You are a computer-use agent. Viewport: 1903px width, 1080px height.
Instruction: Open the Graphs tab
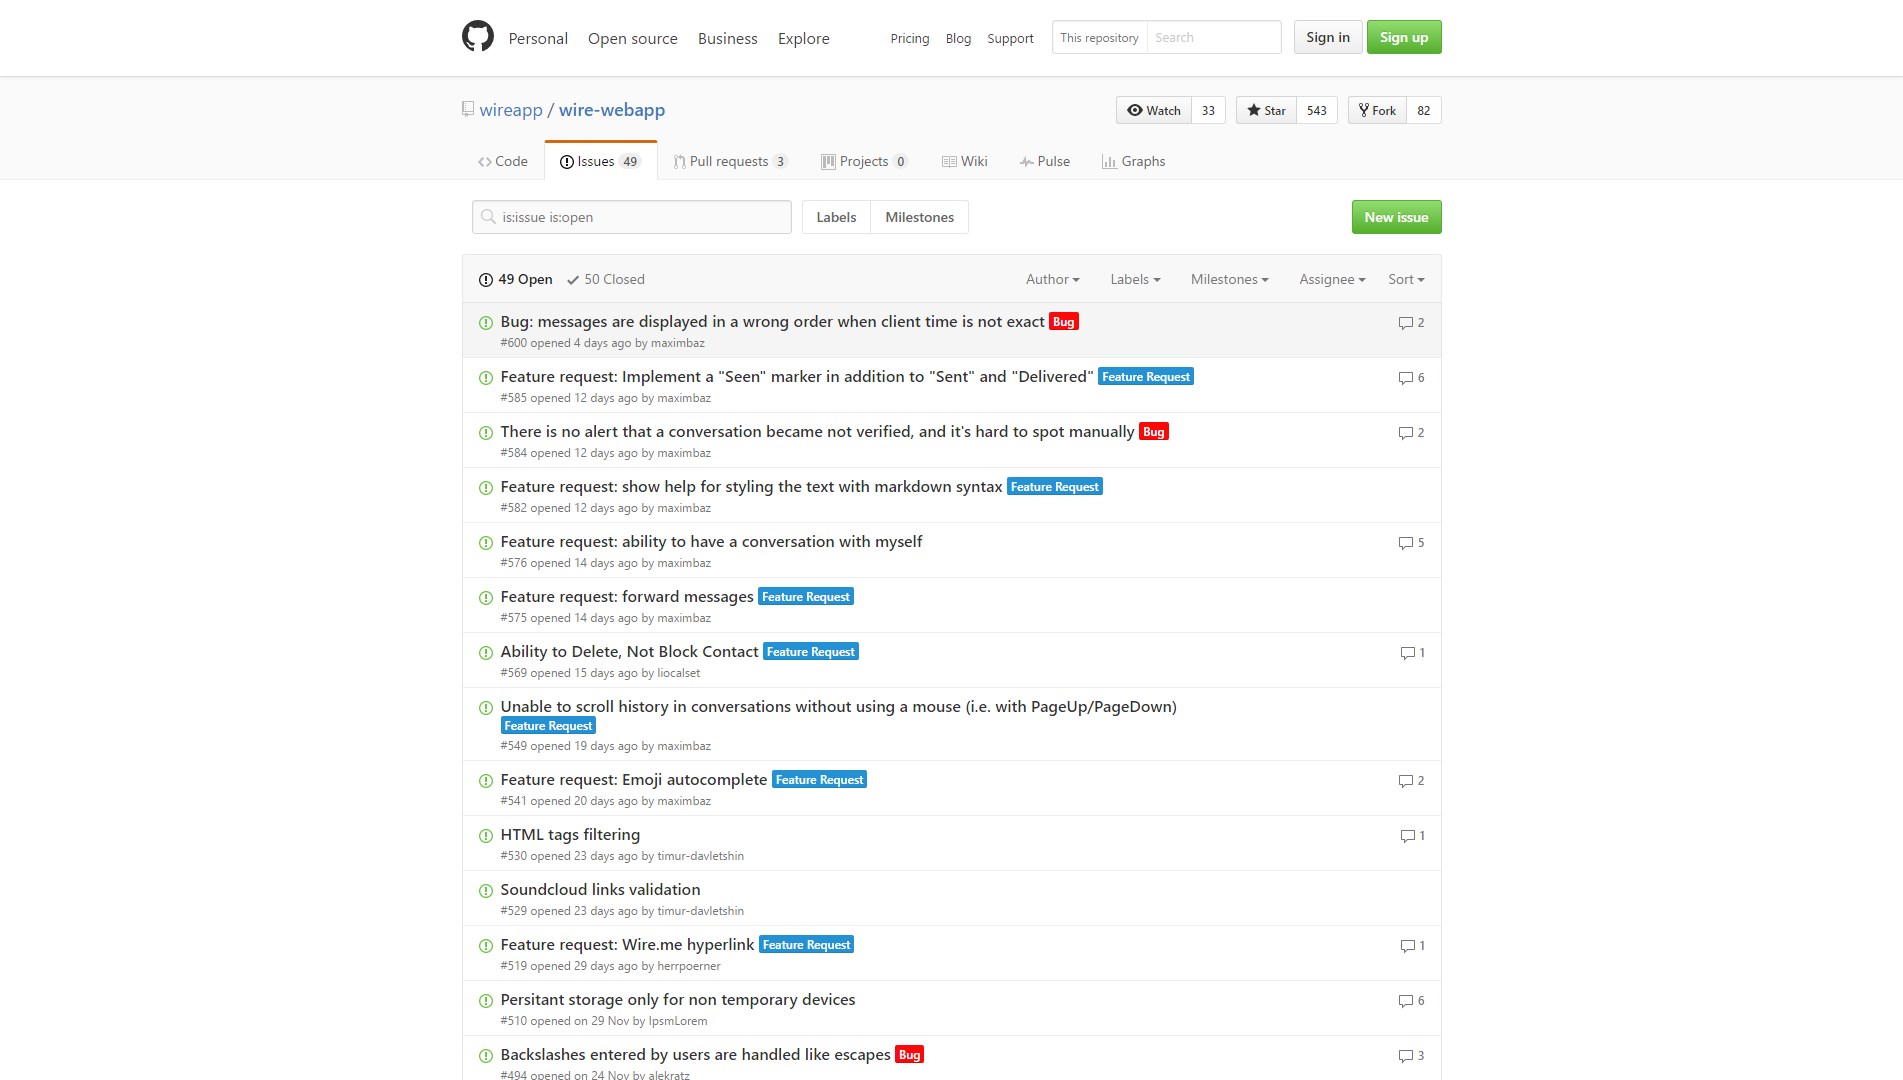(x=1133, y=161)
